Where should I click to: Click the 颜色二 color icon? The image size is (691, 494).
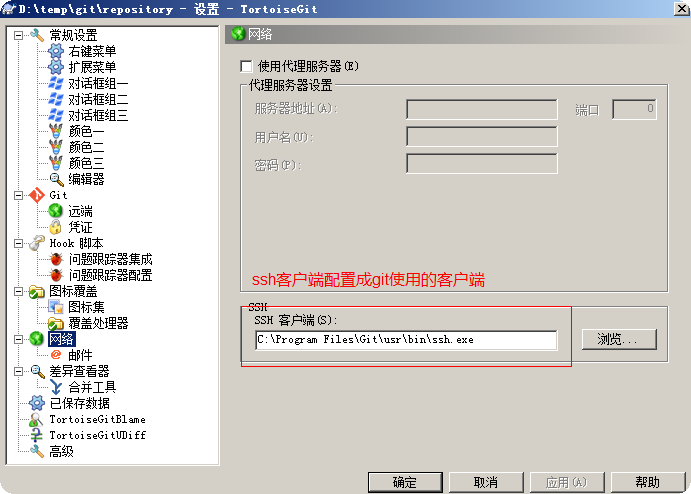click(56, 147)
